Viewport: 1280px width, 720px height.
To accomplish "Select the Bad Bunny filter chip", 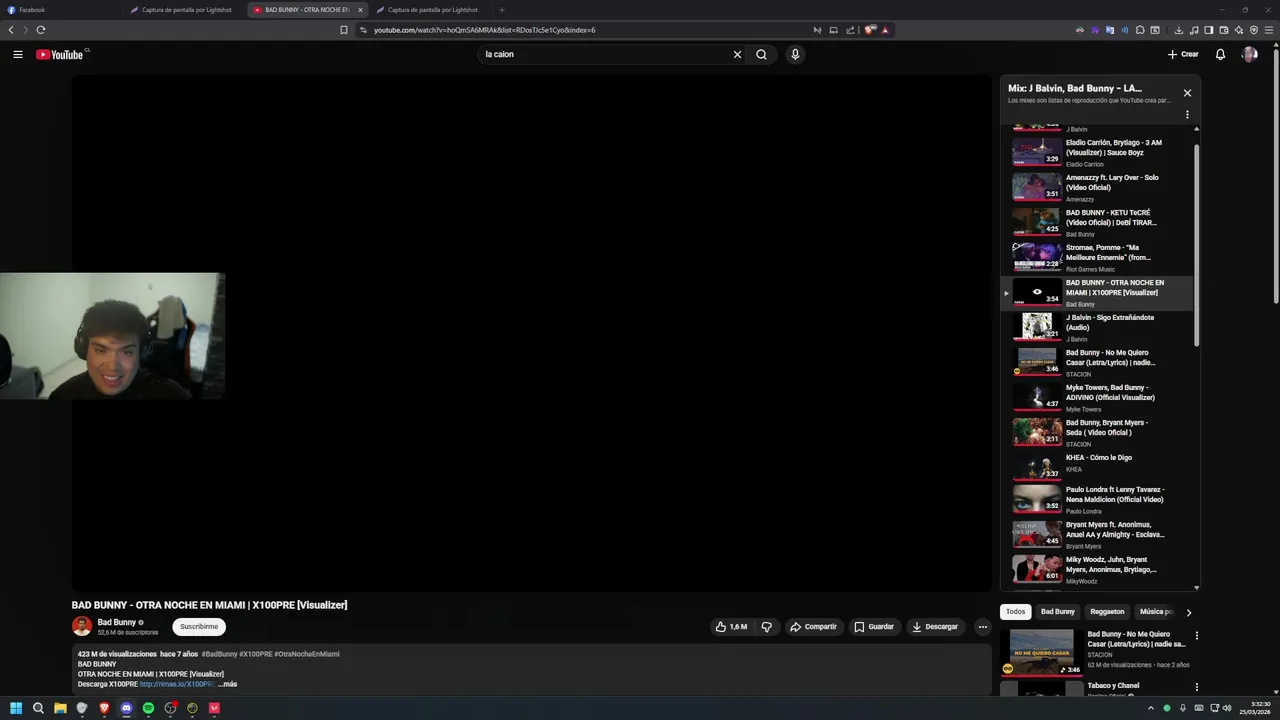I will [1057, 612].
